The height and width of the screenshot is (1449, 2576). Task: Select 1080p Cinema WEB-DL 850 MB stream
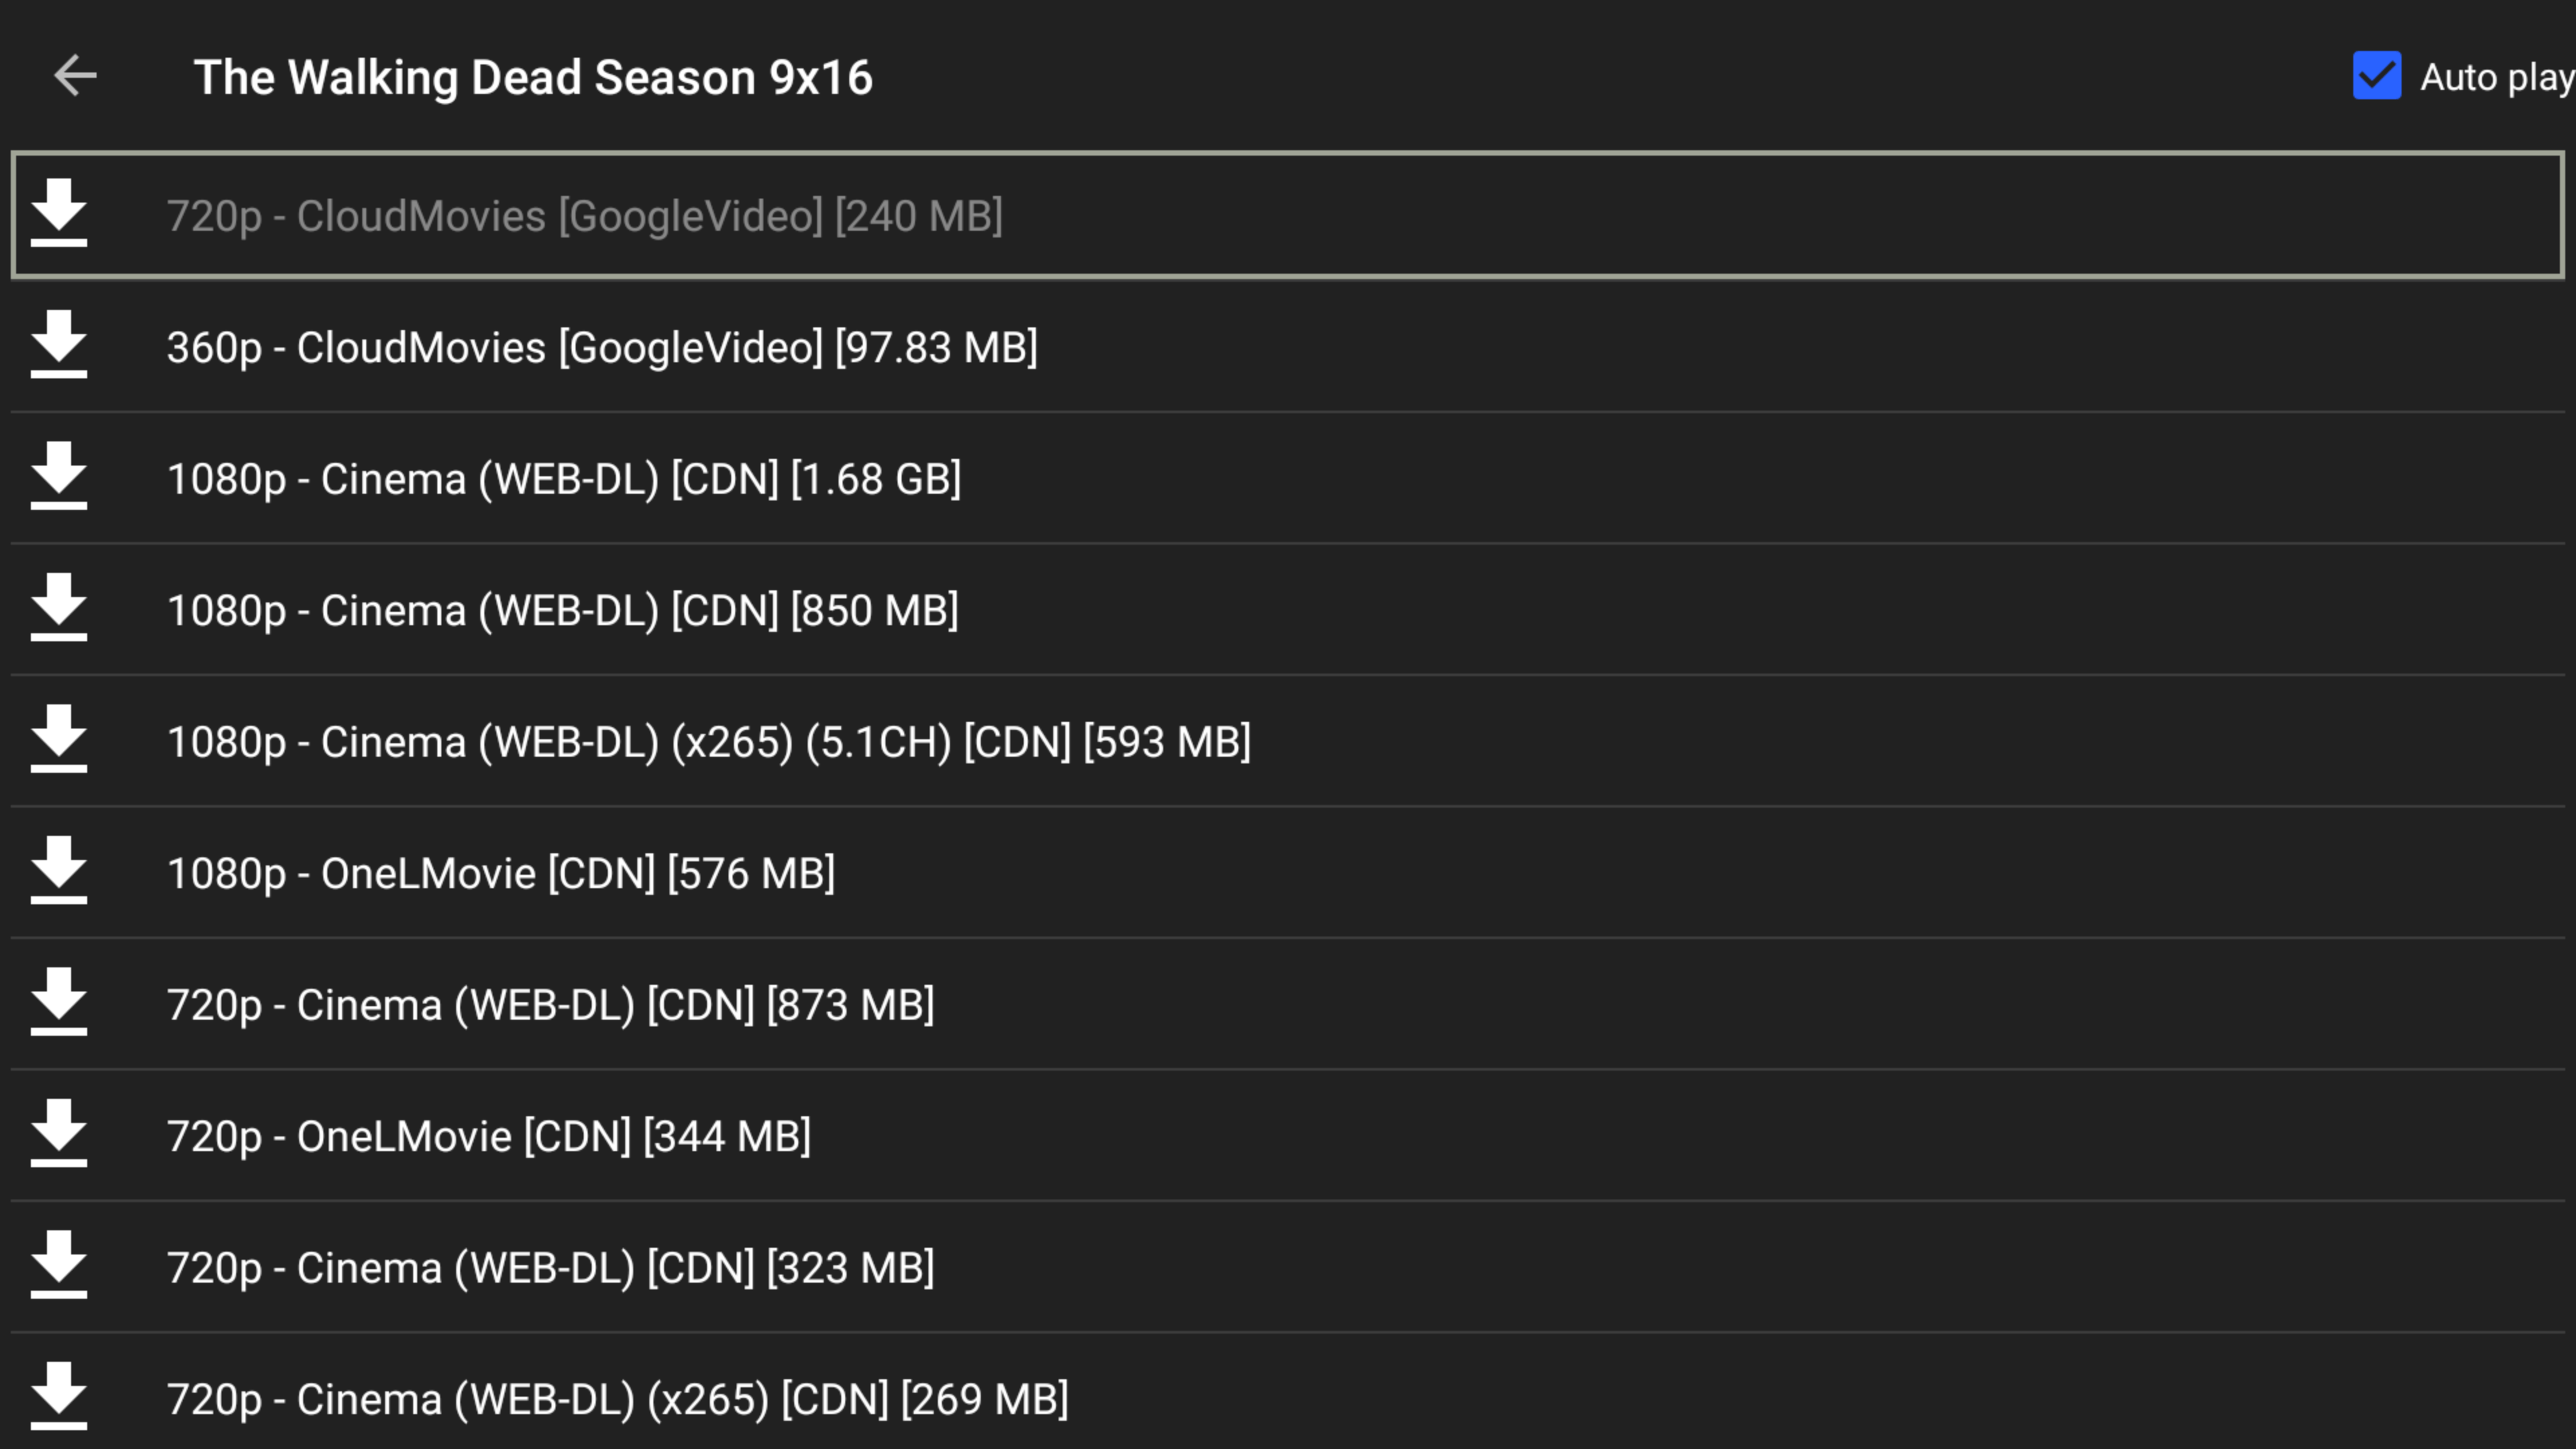[1287, 610]
